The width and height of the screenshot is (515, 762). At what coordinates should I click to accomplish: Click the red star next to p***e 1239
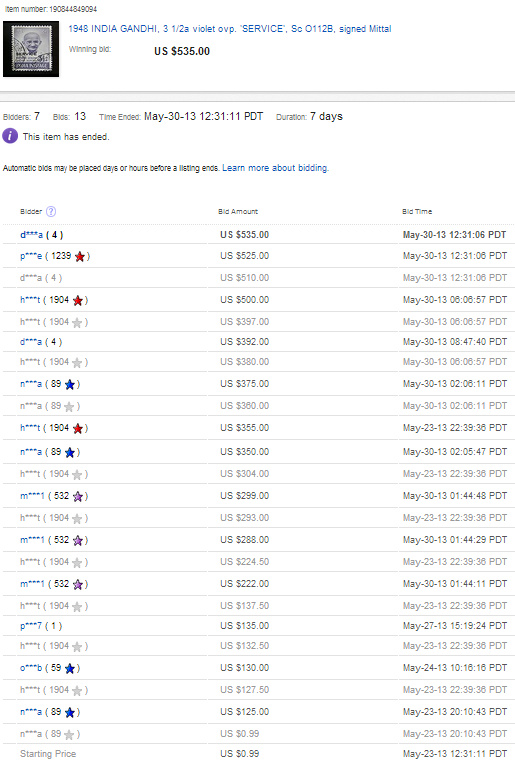80,256
